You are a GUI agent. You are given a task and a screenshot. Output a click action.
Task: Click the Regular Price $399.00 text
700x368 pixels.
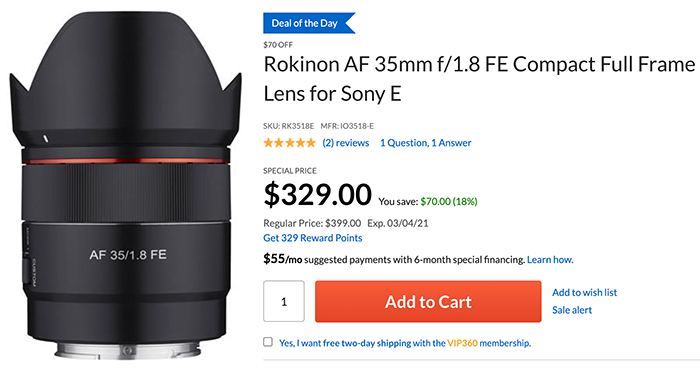(x=312, y=223)
